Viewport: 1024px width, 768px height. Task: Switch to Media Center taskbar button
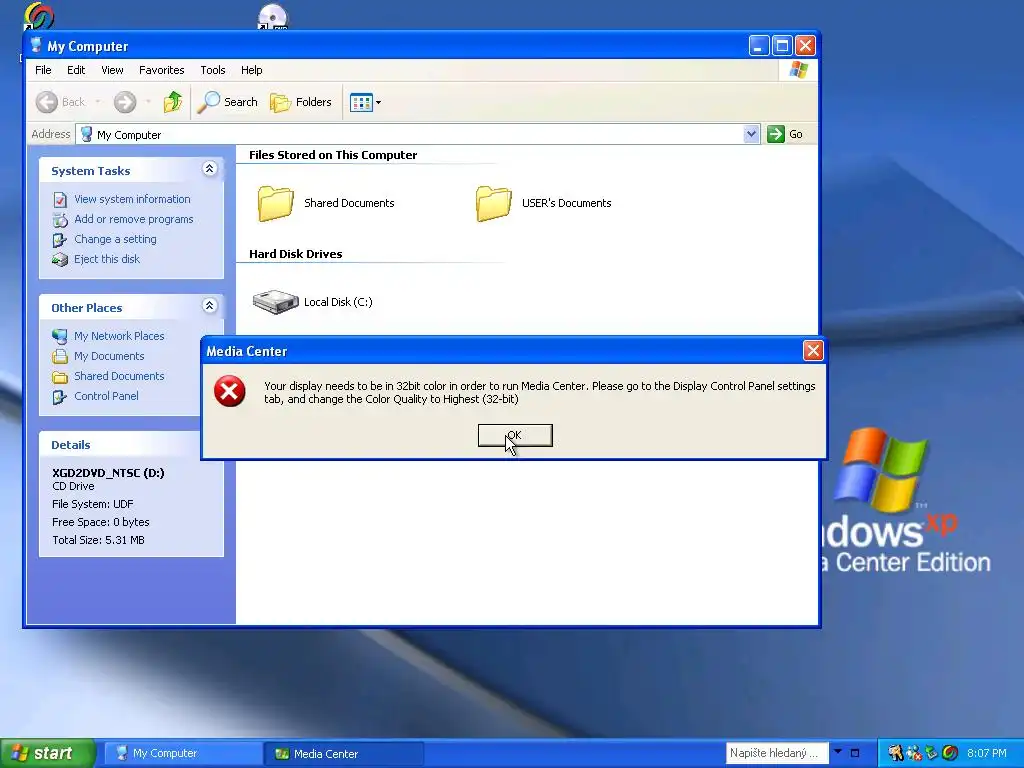click(344, 754)
